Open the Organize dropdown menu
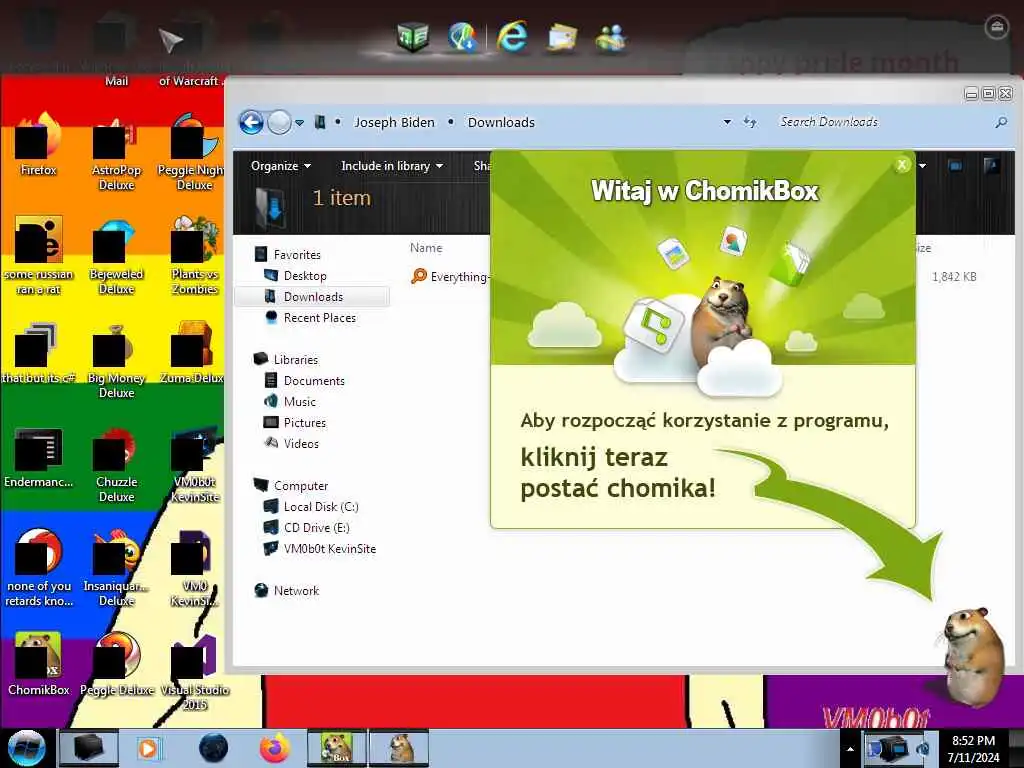The image size is (1024, 768). tap(281, 166)
